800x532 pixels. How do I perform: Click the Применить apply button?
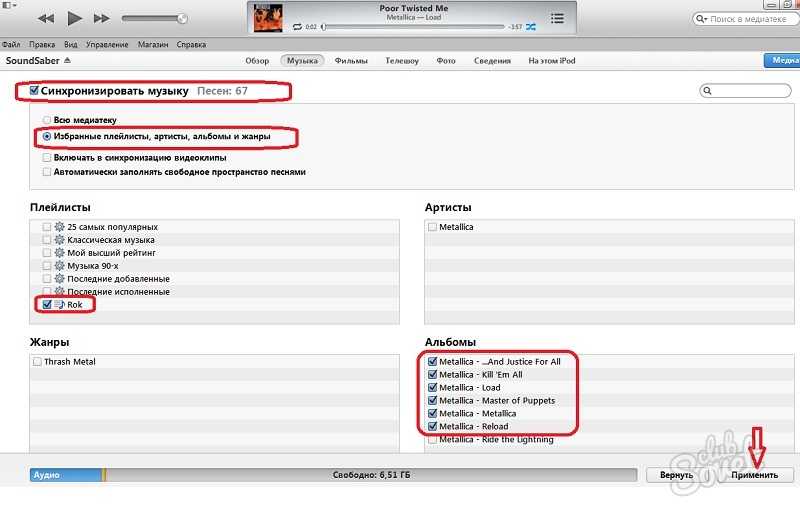755,475
